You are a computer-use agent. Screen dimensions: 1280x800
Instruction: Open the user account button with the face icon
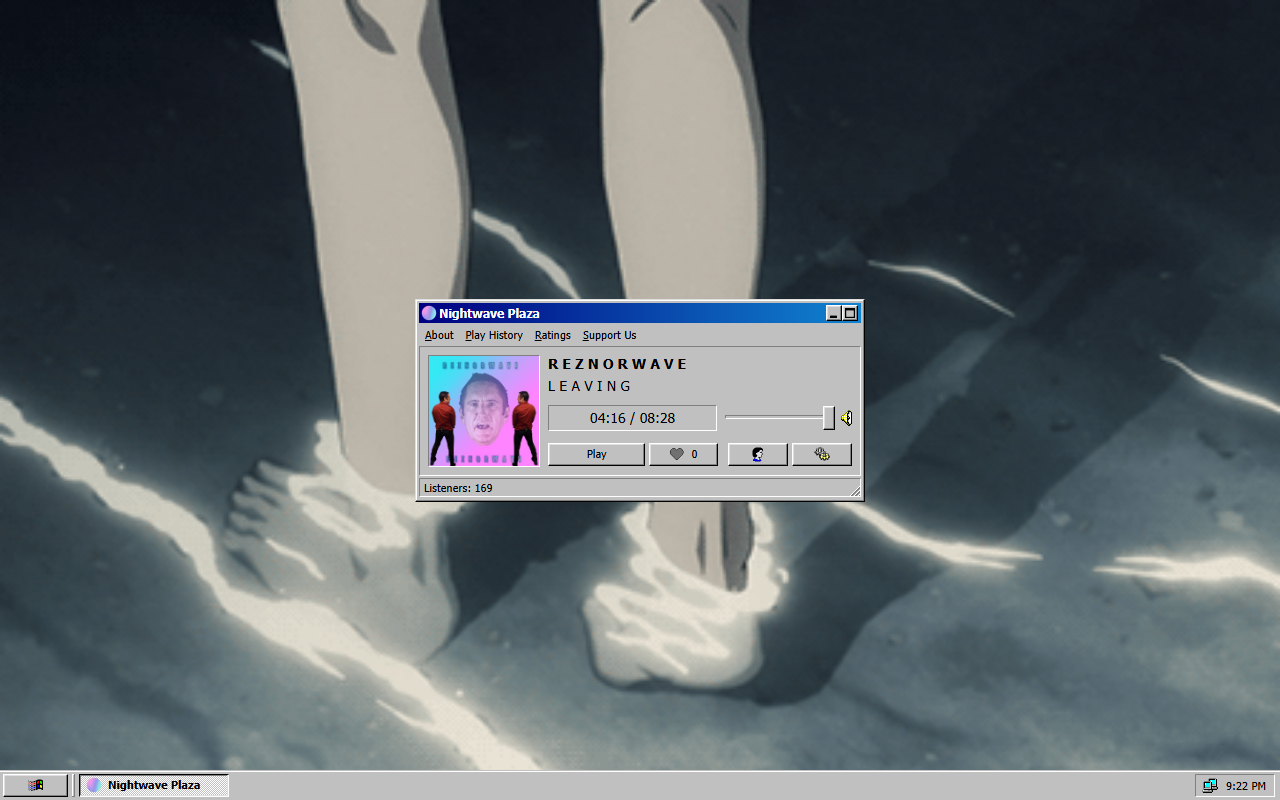tap(758, 454)
